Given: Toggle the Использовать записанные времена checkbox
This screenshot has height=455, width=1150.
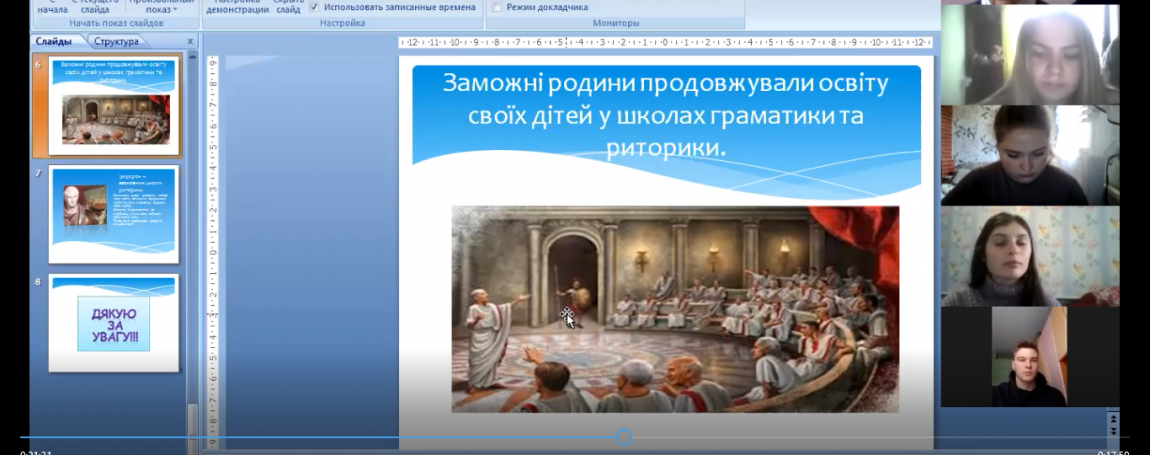Looking at the screenshot, I should point(314,7).
